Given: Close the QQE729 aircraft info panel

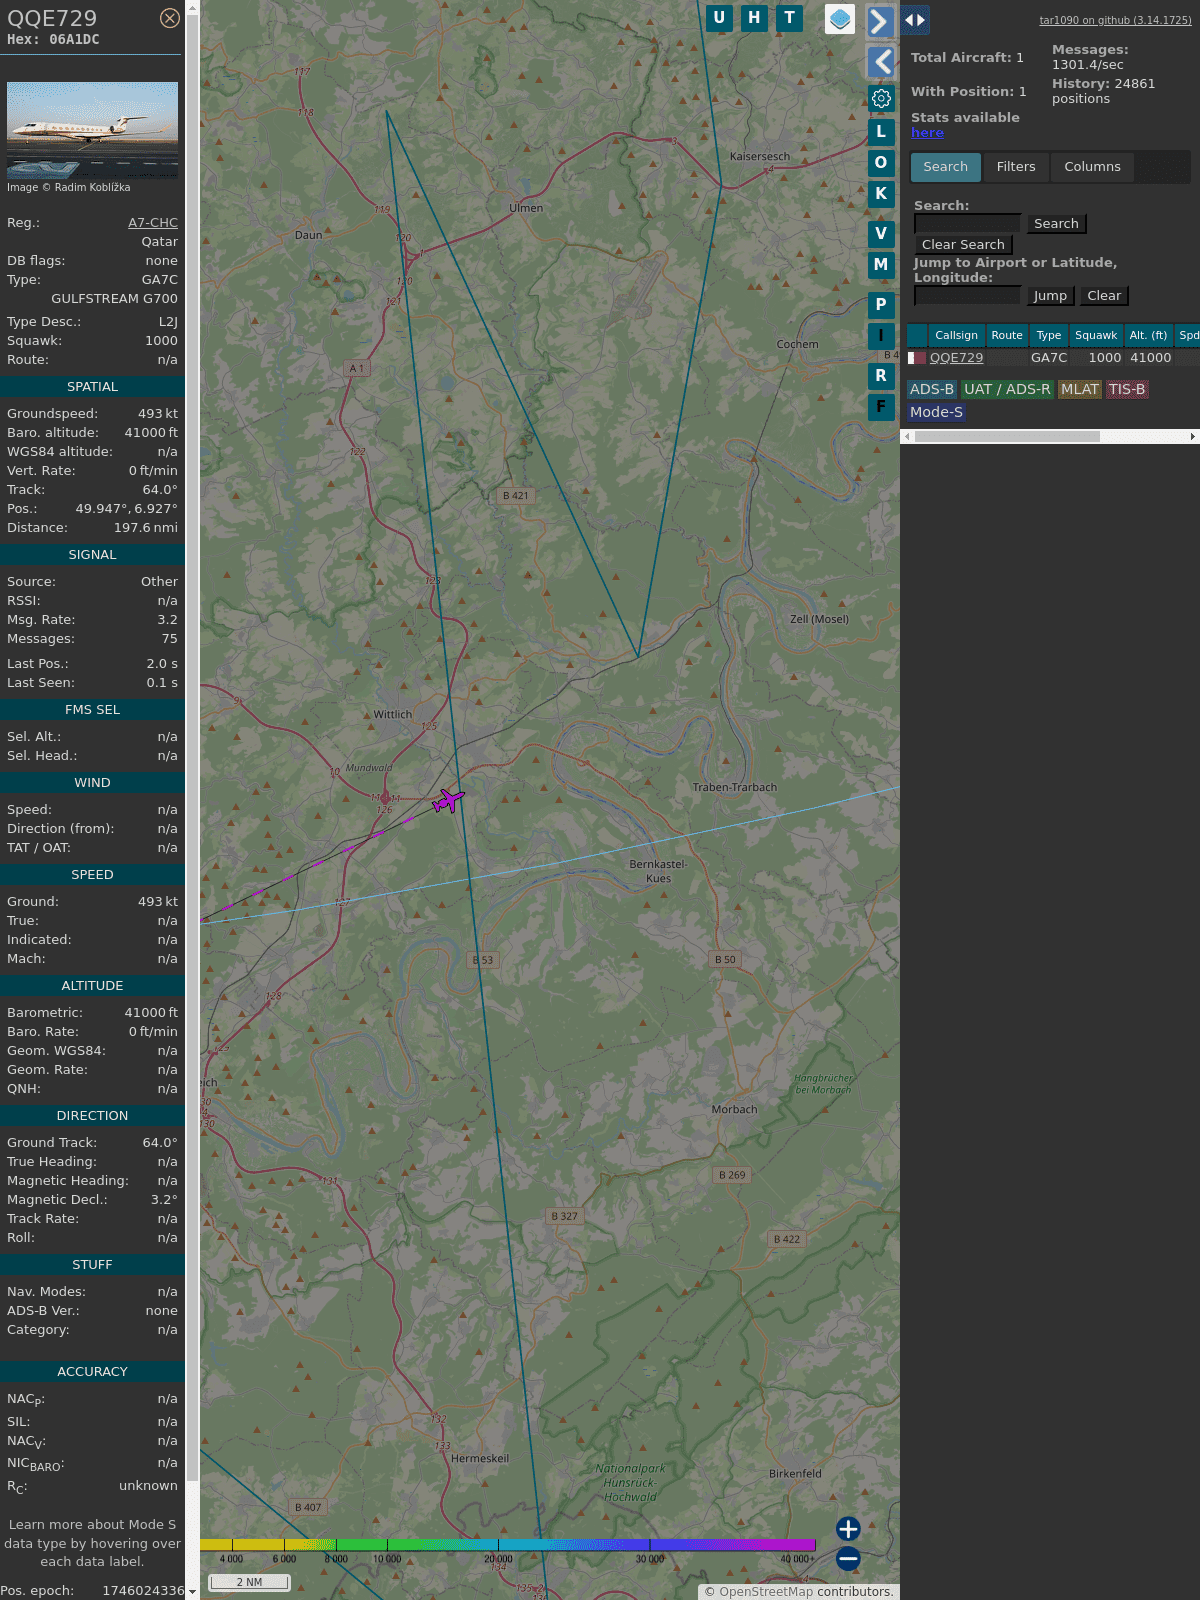Looking at the screenshot, I should coord(170,18).
